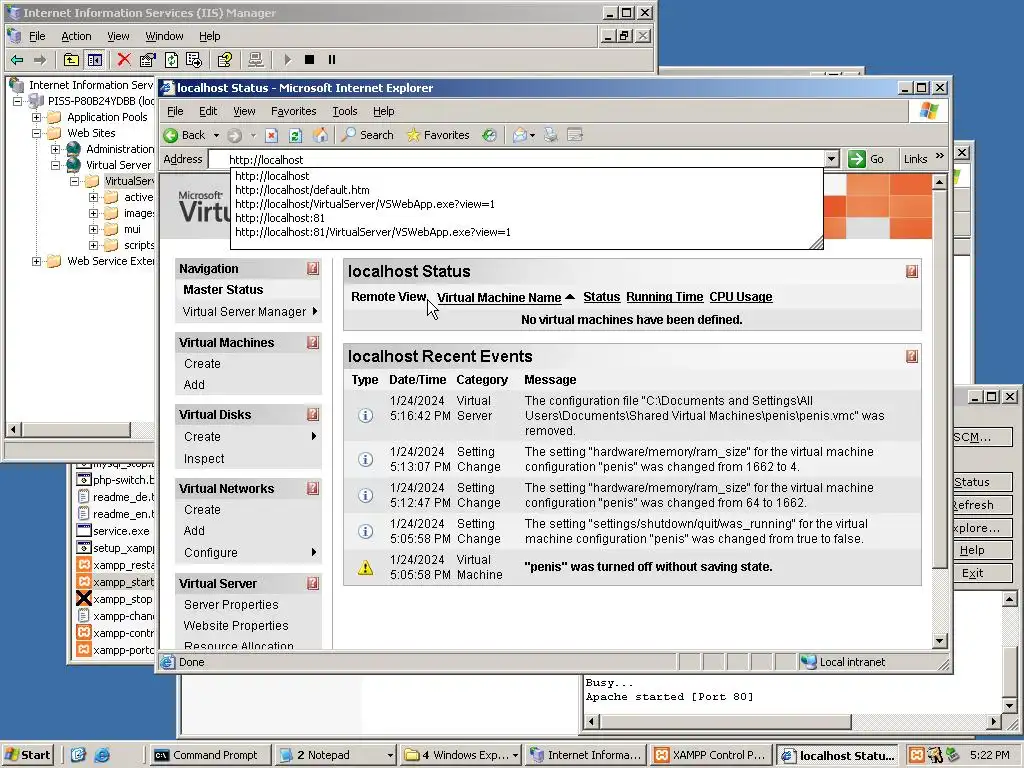Screen dimensions: 1024x768
Task: Open the IIS properties toolbar icon
Action: [148, 60]
